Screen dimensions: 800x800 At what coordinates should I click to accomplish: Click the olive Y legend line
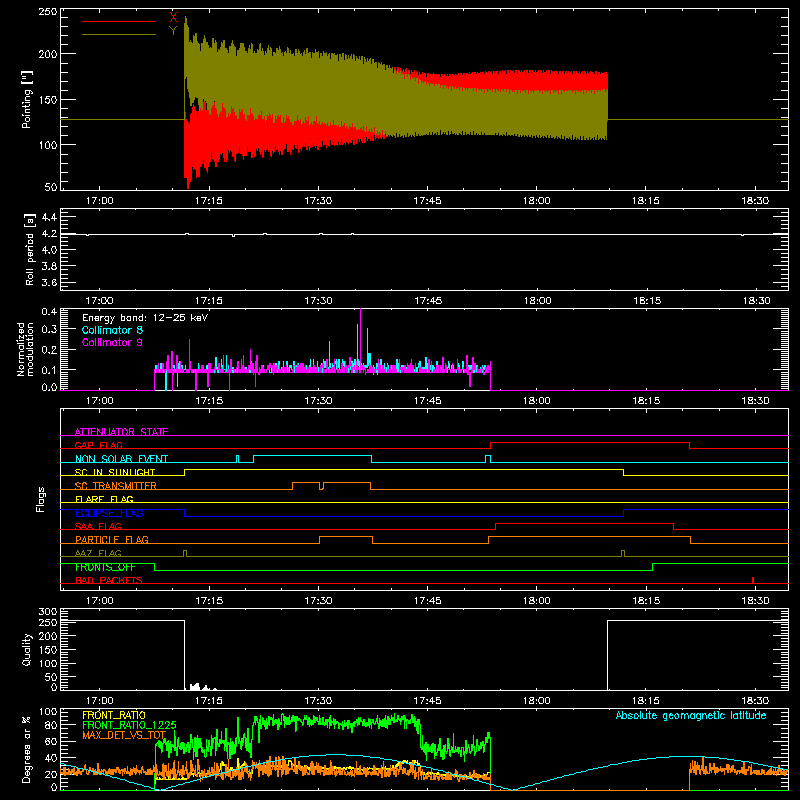(x=119, y=35)
